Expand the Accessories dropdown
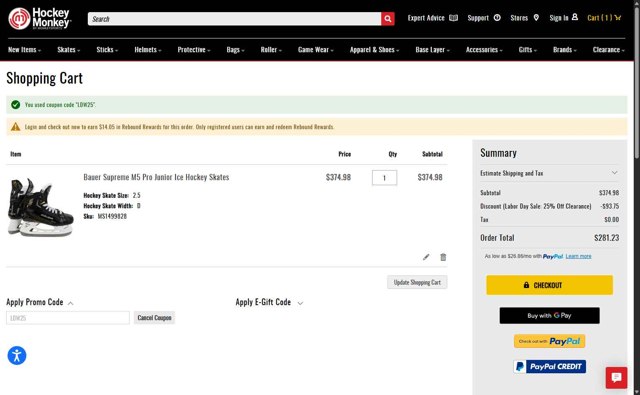 pos(484,50)
